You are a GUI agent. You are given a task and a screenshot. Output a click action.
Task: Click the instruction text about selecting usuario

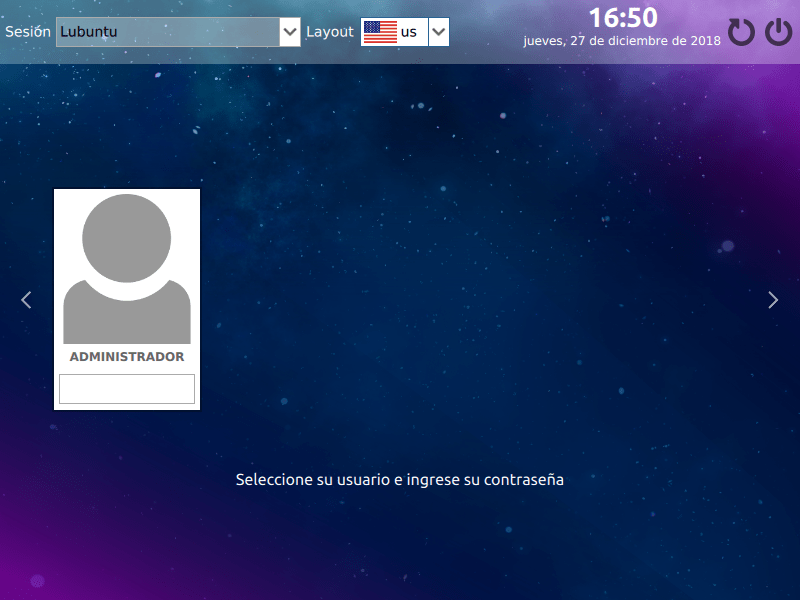[400, 479]
